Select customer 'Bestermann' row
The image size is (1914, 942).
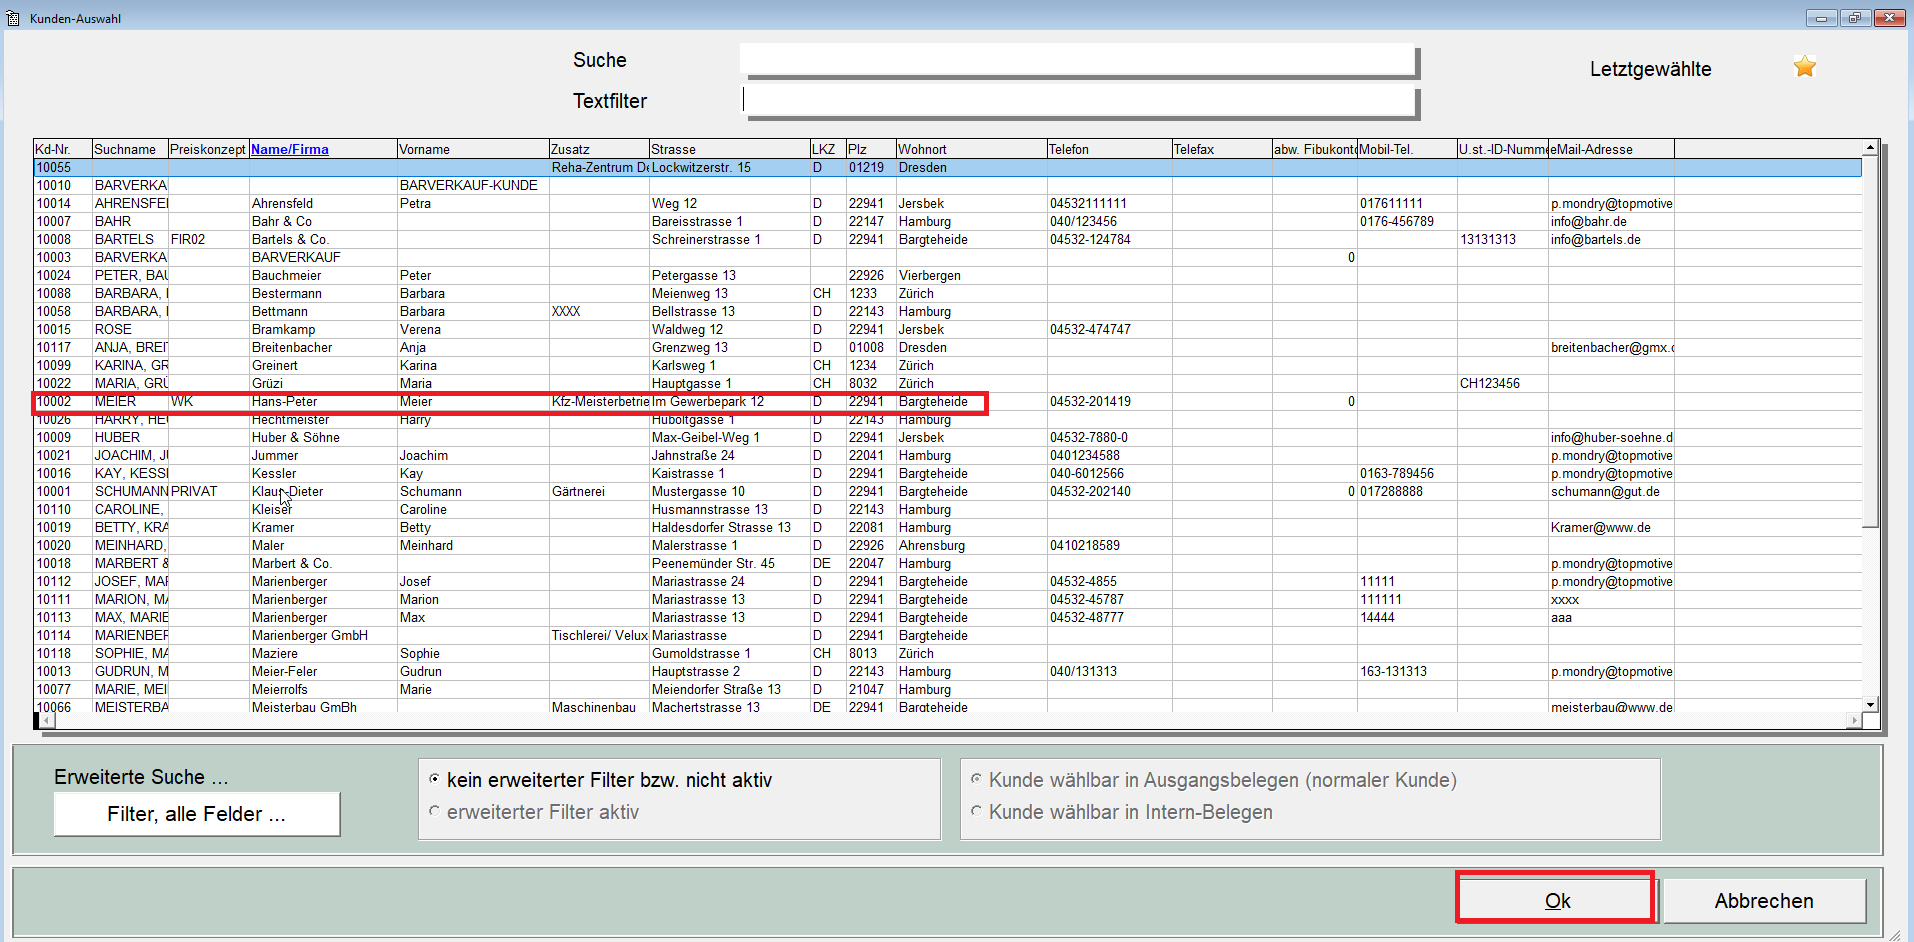[948, 293]
